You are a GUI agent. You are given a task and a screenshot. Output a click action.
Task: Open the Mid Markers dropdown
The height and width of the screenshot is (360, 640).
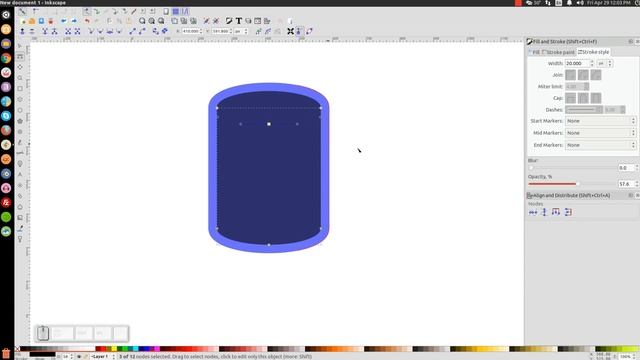(600, 133)
